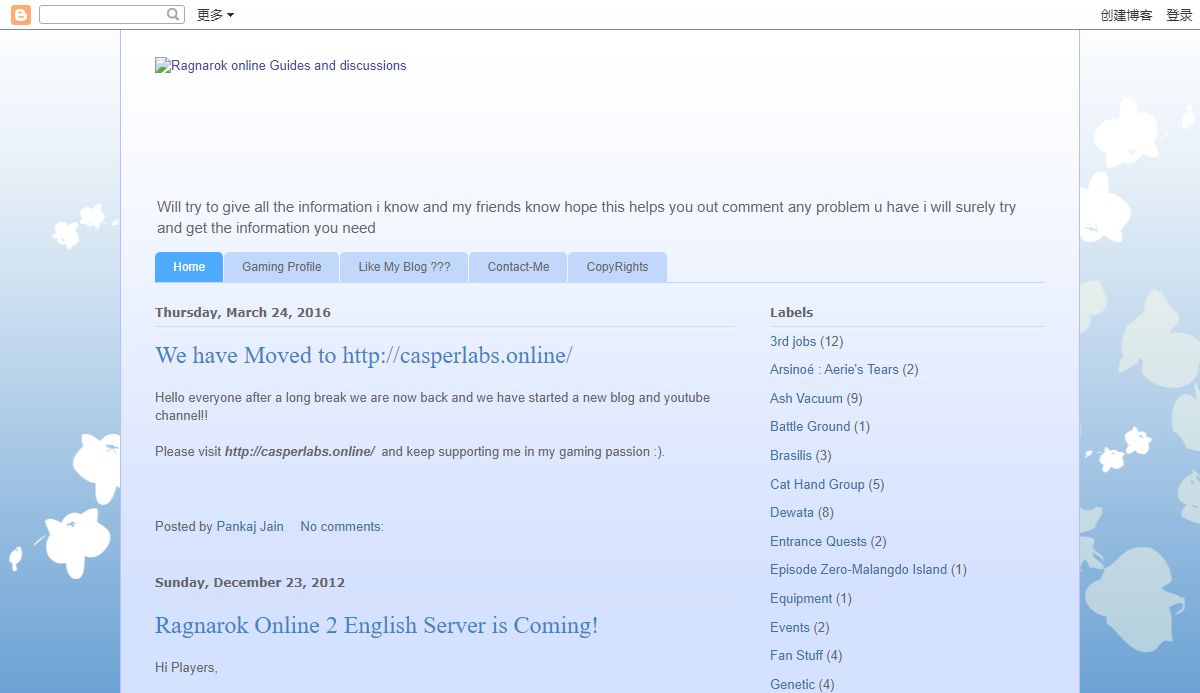This screenshot has height=693, width=1200.
Task: Open the Like My Blog ??? tab
Action: (404, 267)
